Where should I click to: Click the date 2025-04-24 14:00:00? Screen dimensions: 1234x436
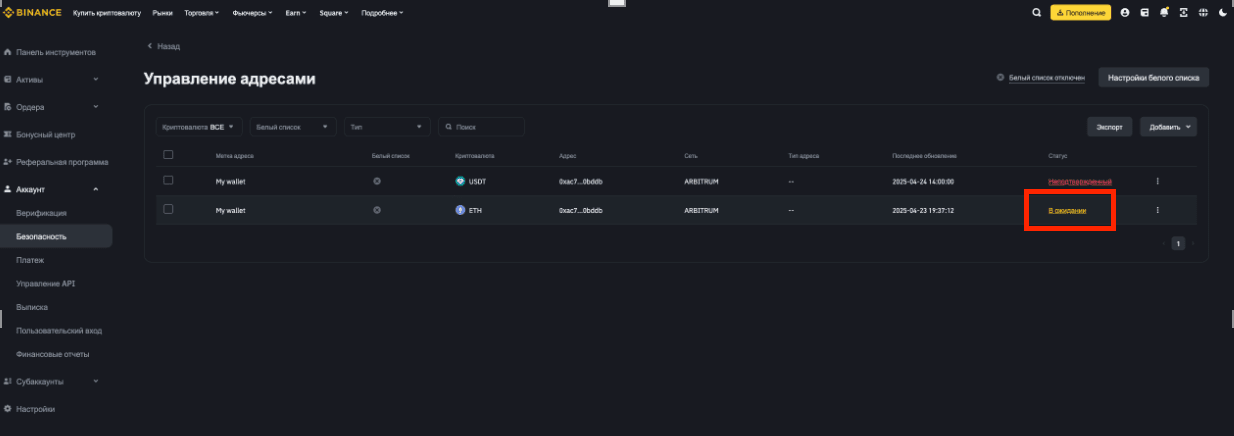pyautogui.click(x=923, y=181)
